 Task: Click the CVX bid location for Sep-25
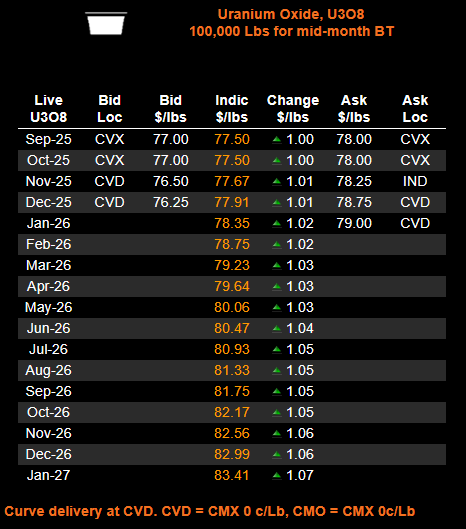tap(109, 139)
